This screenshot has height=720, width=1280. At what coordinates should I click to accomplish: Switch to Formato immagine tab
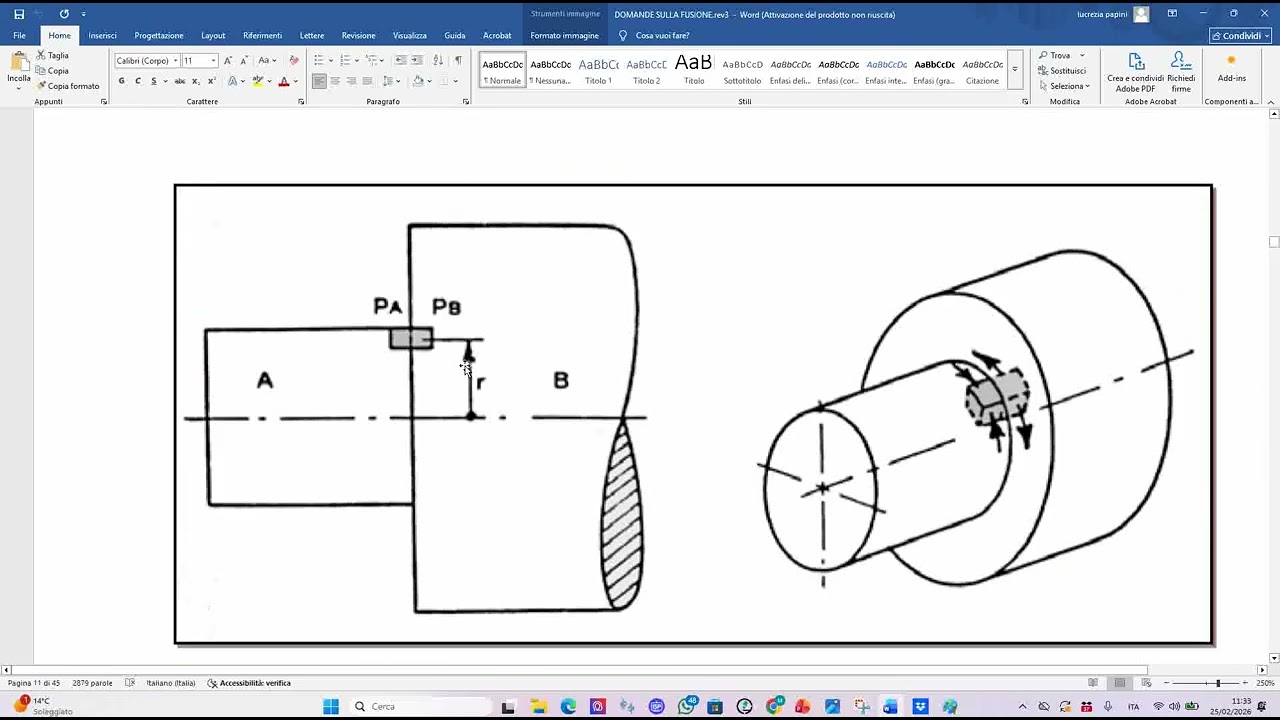pyautogui.click(x=564, y=35)
